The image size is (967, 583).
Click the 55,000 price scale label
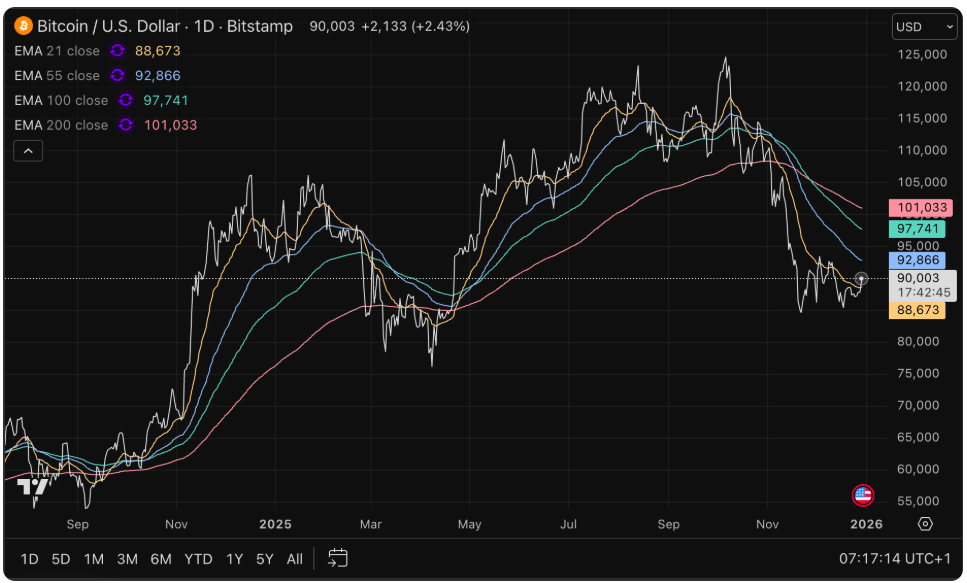tap(918, 501)
